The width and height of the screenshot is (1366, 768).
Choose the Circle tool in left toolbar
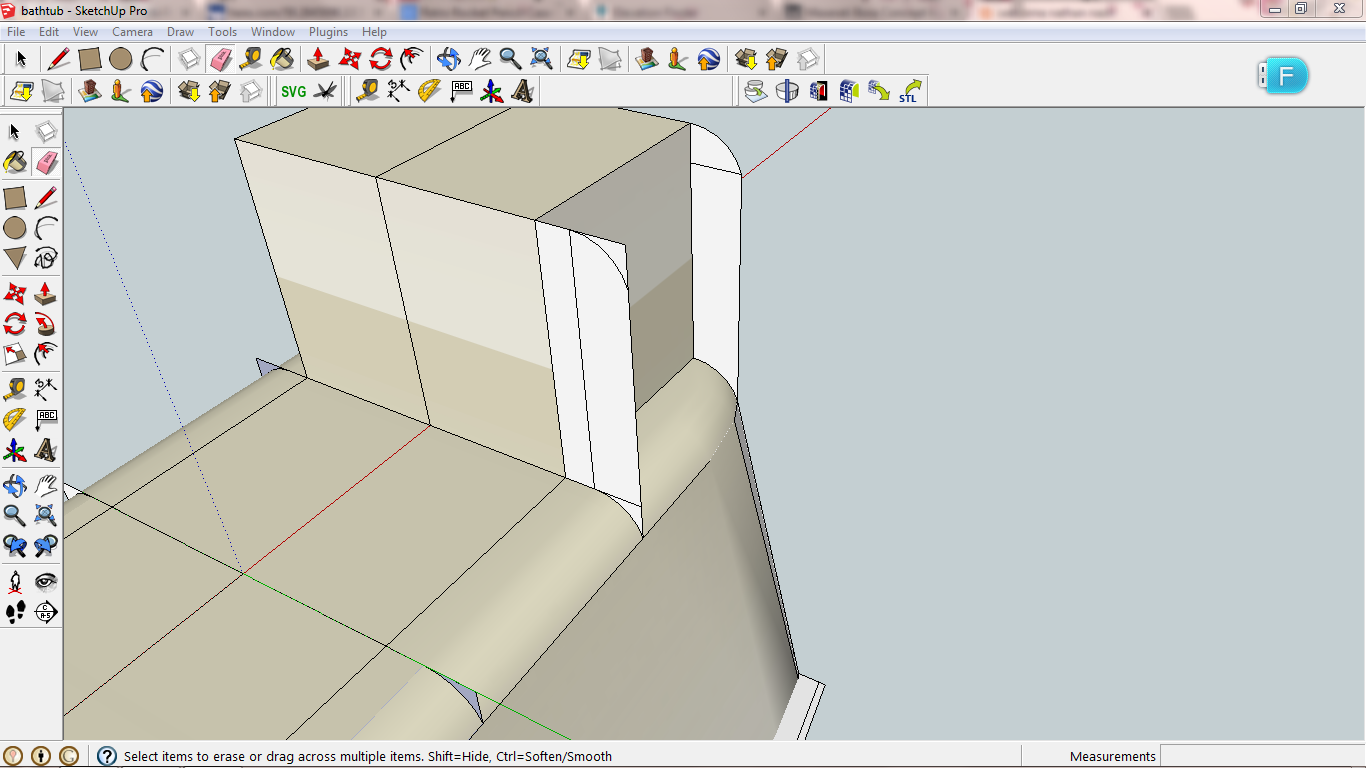pyautogui.click(x=15, y=228)
